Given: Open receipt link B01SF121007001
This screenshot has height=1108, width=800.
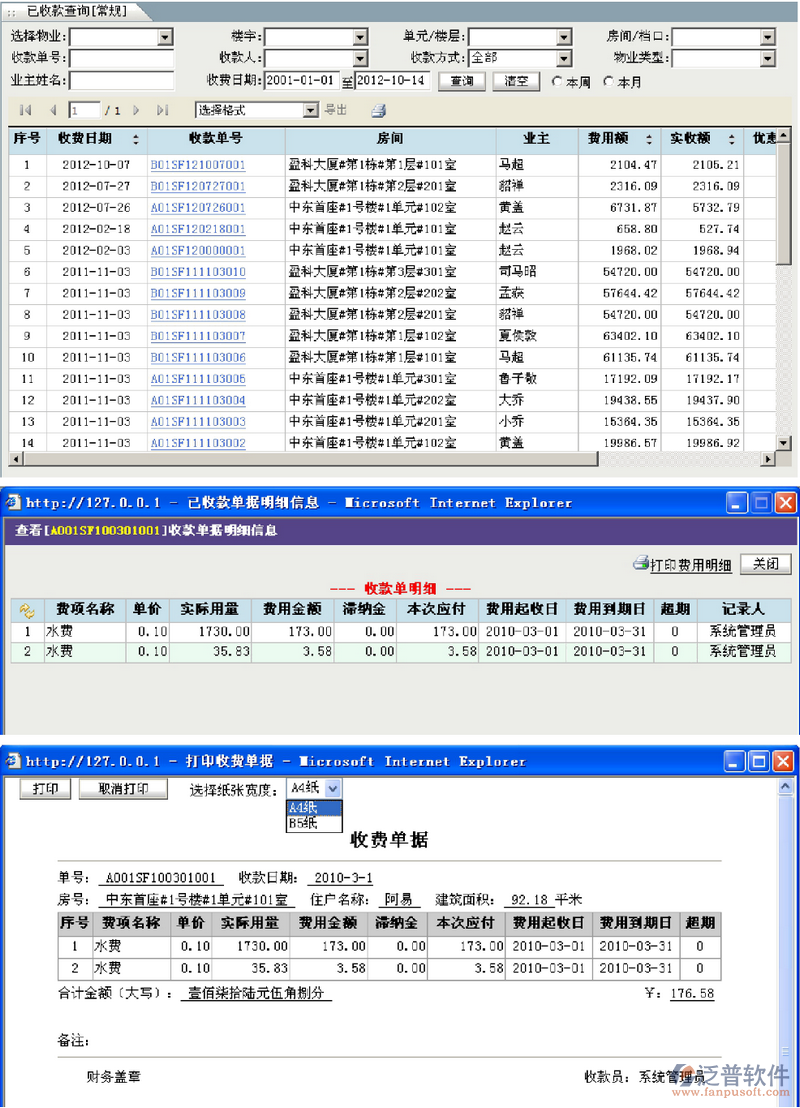Looking at the screenshot, I should (x=198, y=165).
